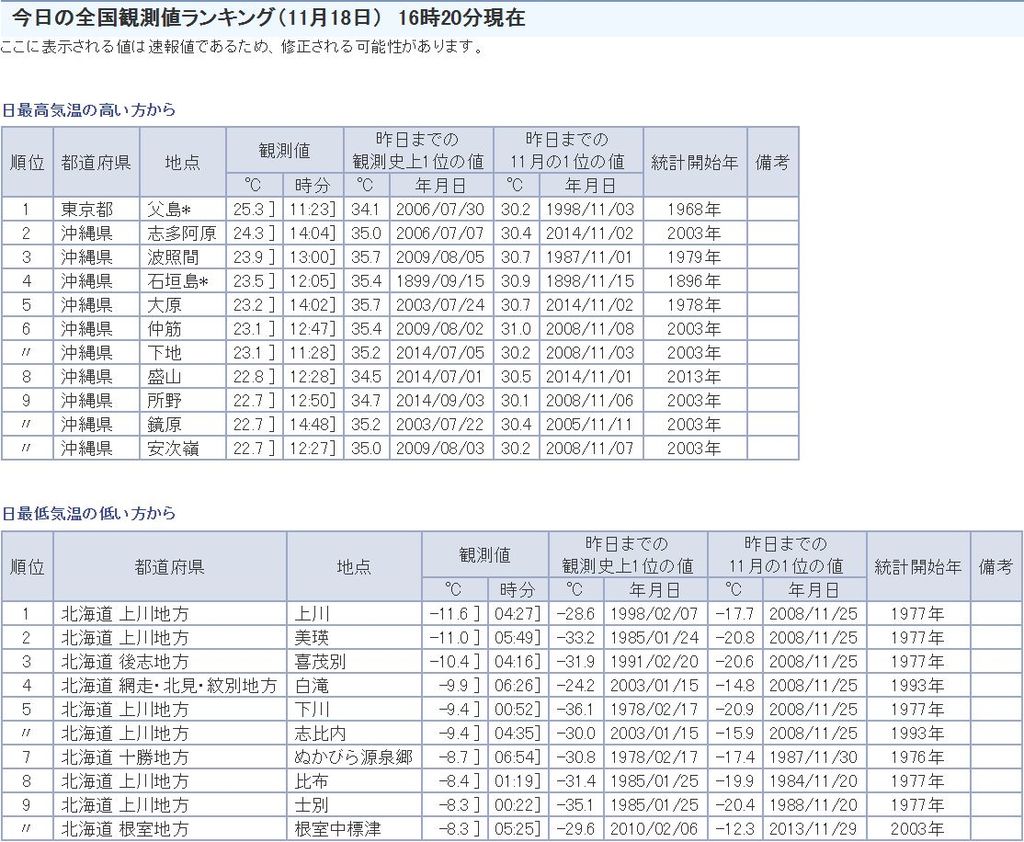The width and height of the screenshot is (1024, 842).
Task: Click the date 1998/11/03
Action: [x=590, y=209]
